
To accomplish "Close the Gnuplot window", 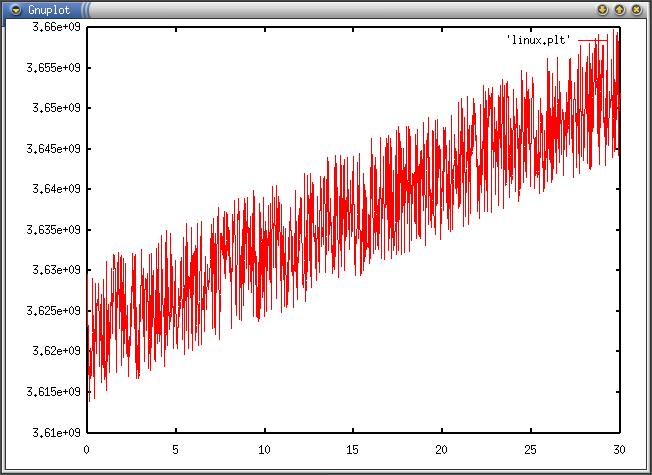I will tap(636, 10).
